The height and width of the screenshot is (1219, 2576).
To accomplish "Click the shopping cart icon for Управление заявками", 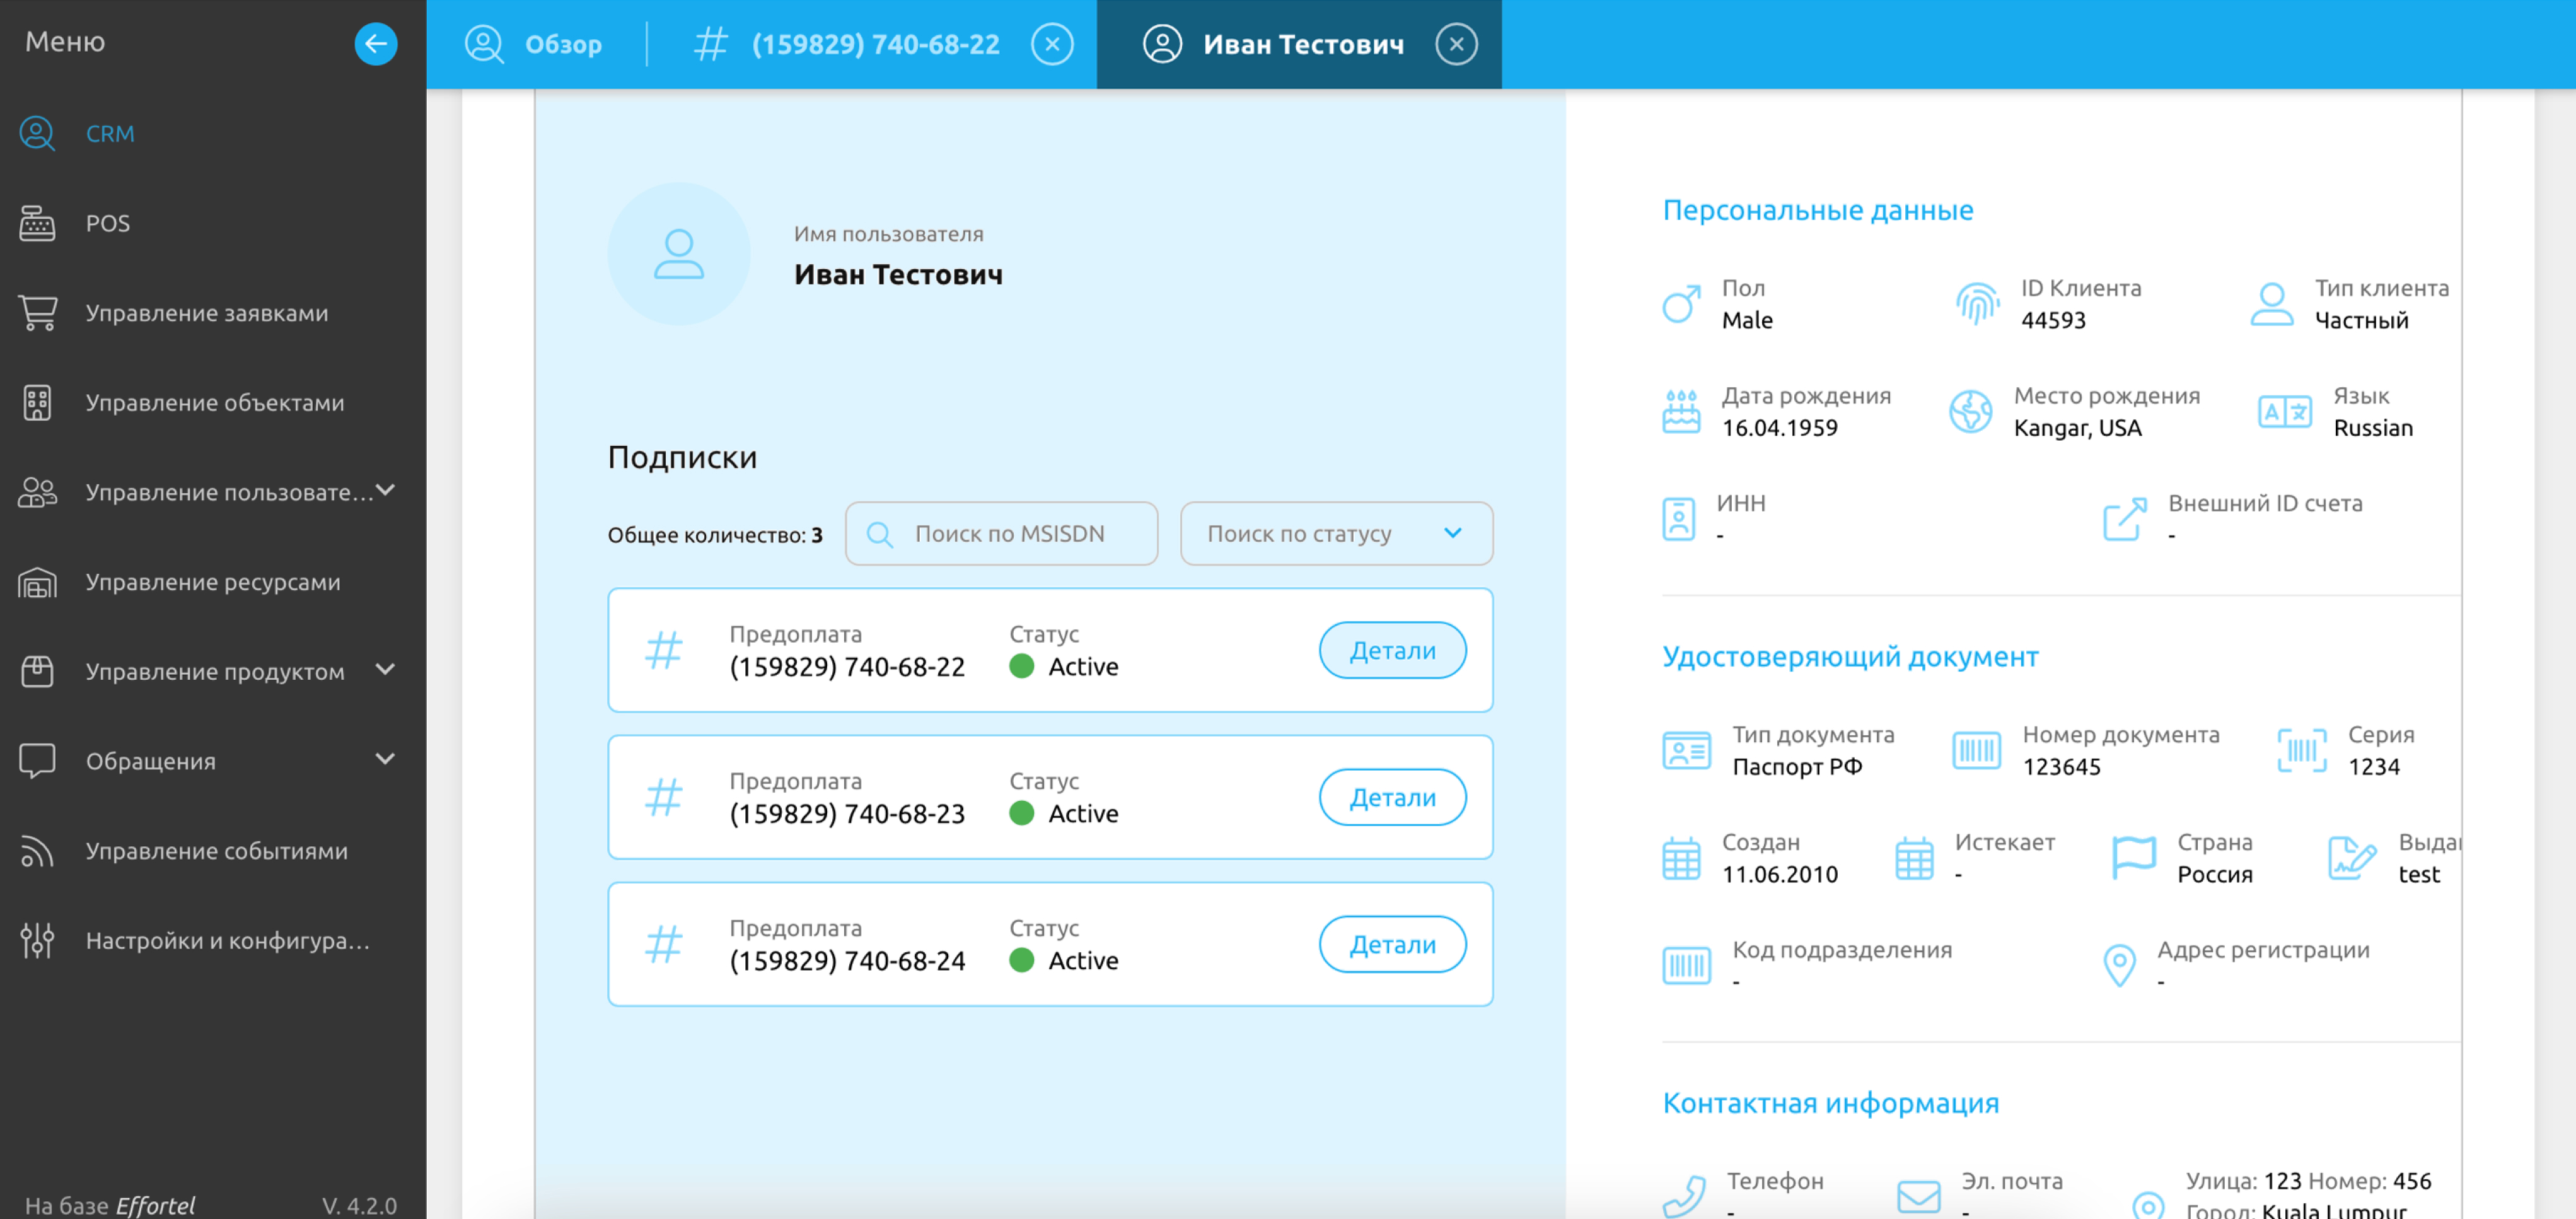I will tap(38, 313).
